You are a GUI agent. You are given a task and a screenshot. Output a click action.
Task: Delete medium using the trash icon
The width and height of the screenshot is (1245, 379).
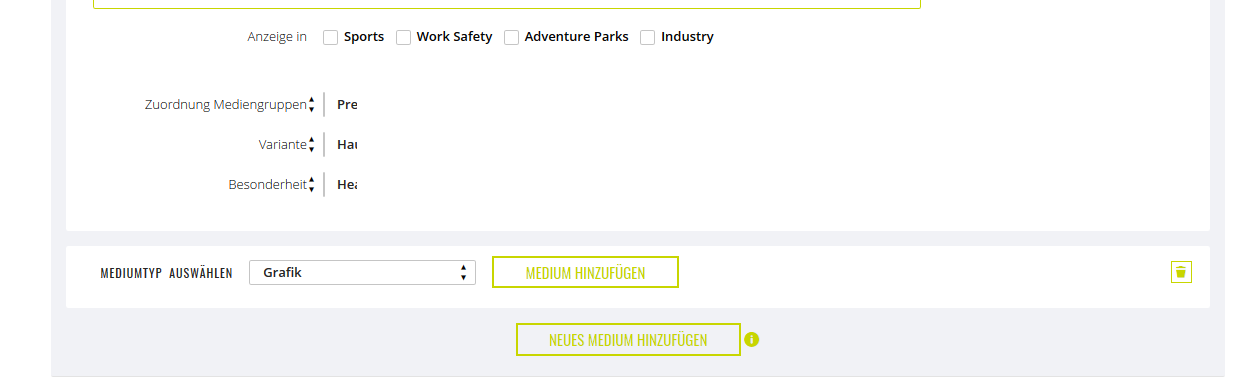click(x=1181, y=272)
